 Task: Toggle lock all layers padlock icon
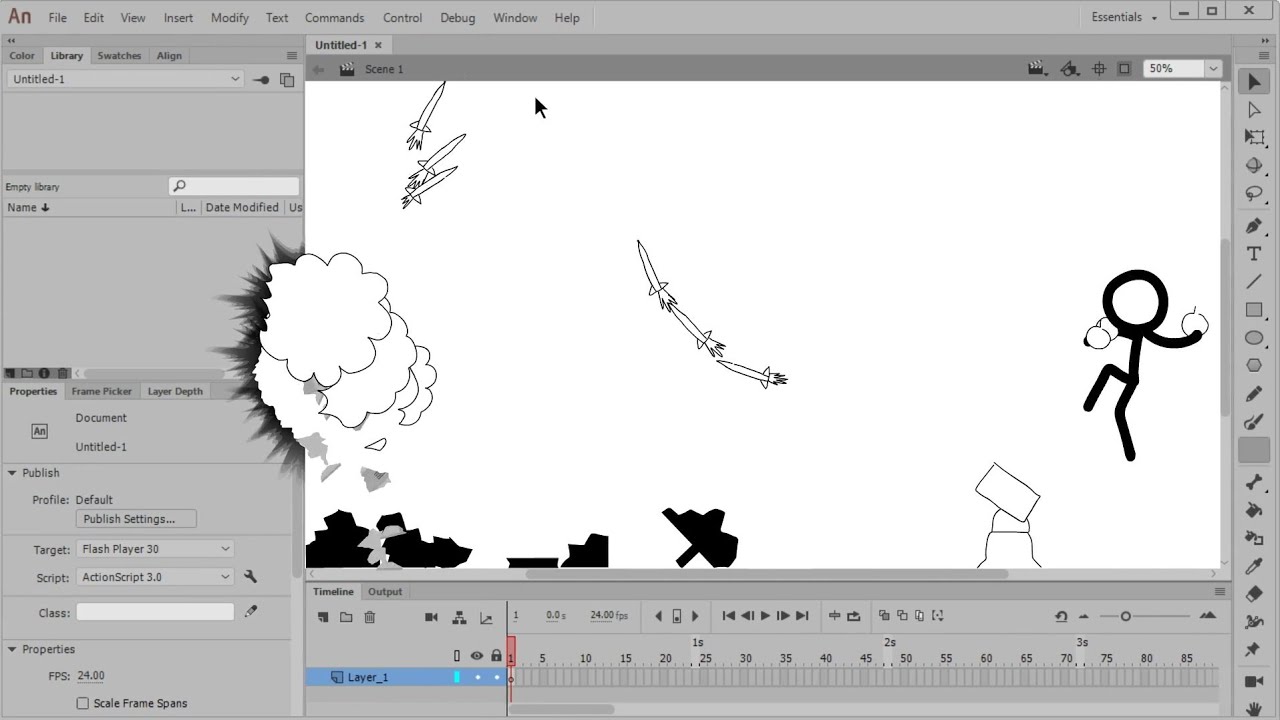coord(496,656)
